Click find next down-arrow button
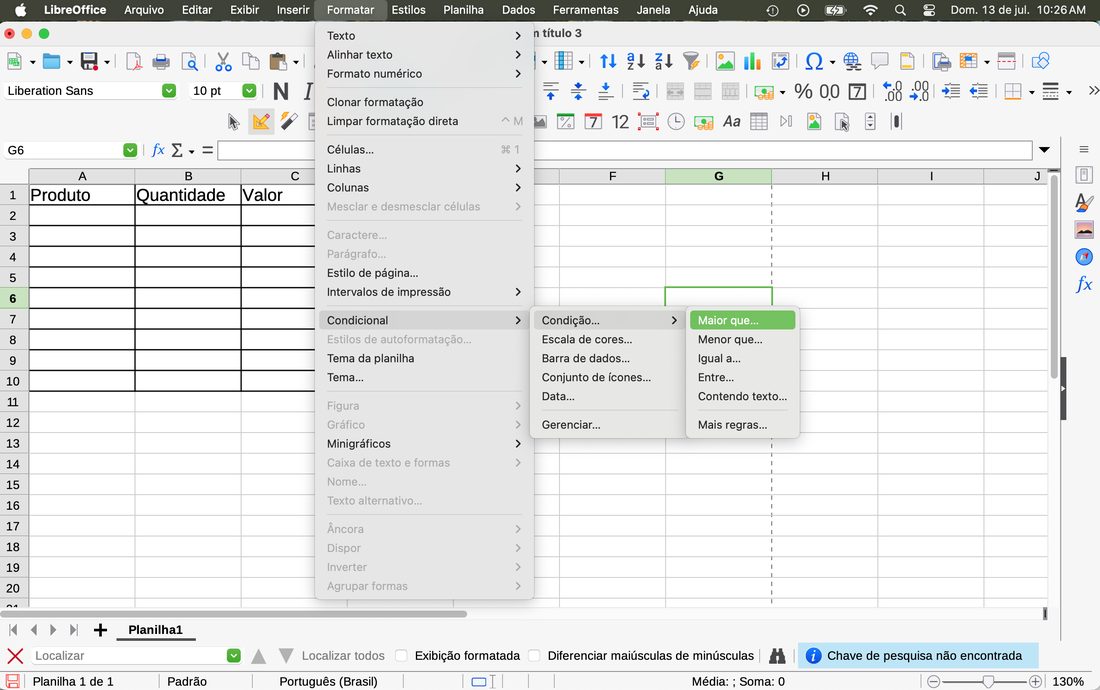 (x=286, y=656)
